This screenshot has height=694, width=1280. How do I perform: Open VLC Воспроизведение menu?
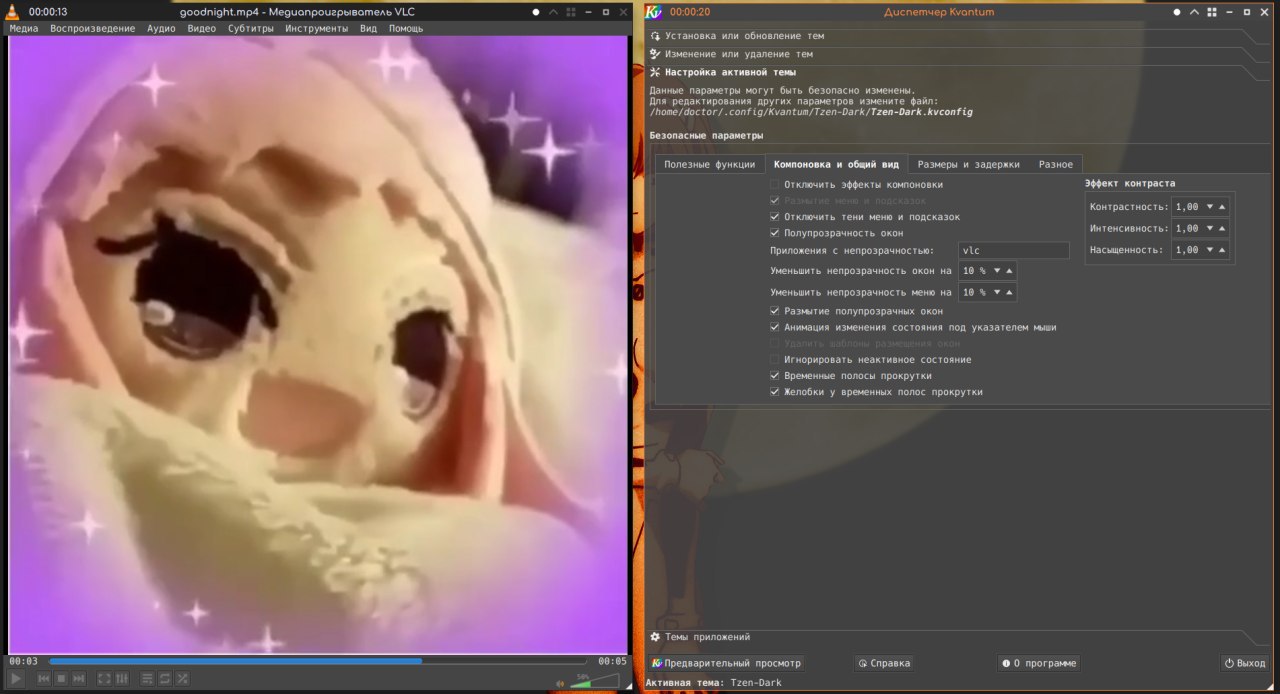93,29
